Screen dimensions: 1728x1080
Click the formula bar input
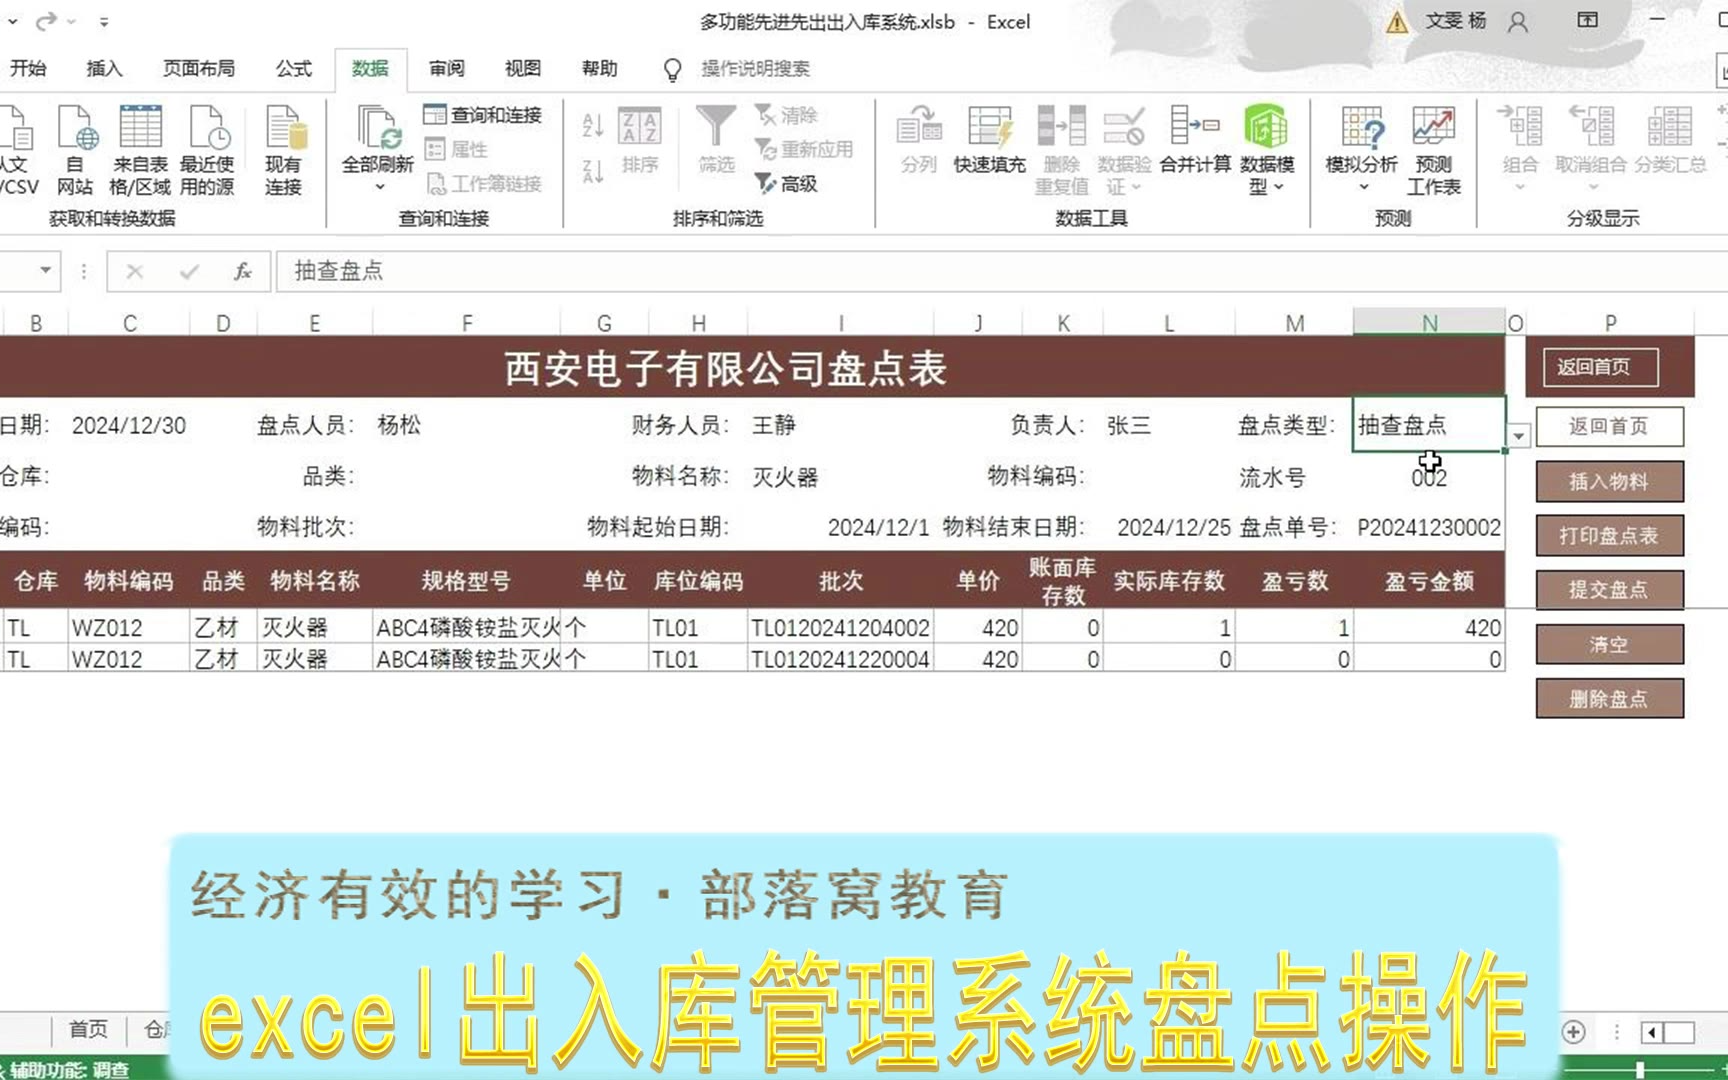[1000, 271]
